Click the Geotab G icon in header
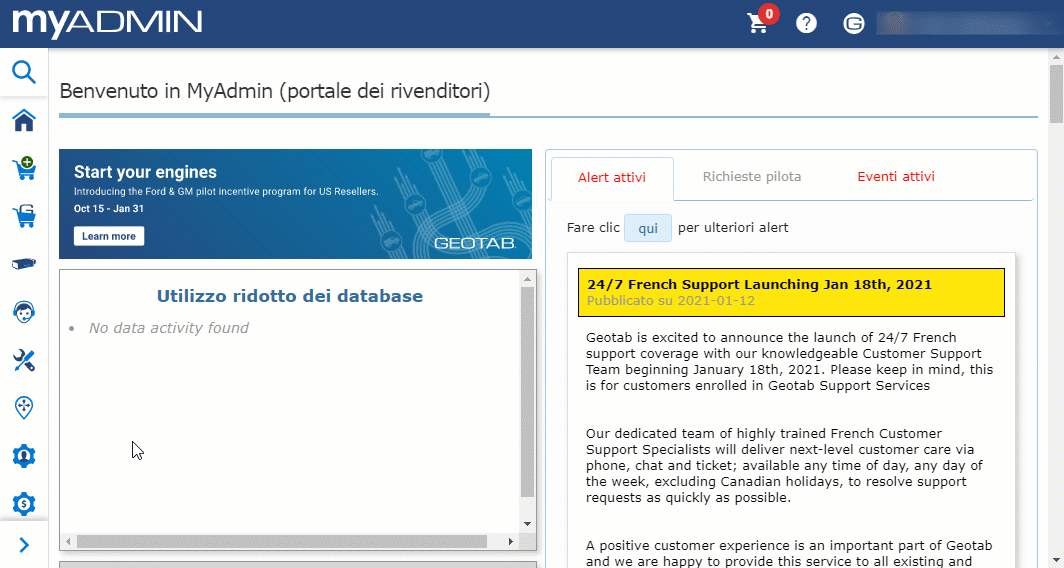Screen dimensions: 1064x568 point(854,24)
